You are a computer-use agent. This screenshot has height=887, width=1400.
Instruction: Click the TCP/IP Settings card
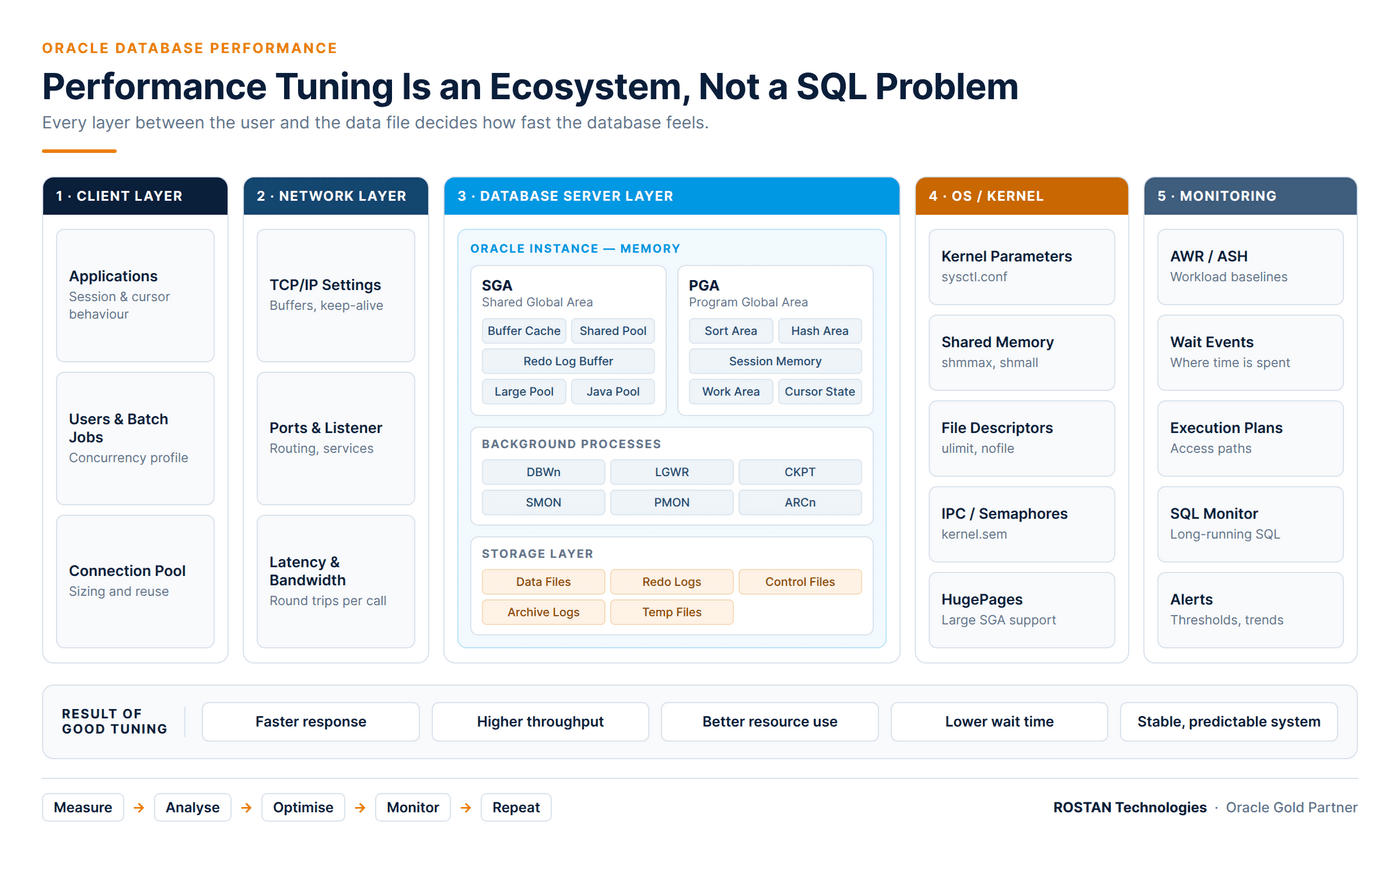pyautogui.click(x=336, y=295)
